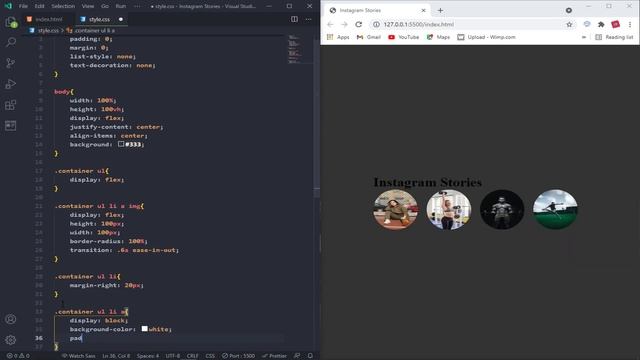The image size is (640, 360).
Task: Click the soccer player story thumbnail
Action: point(555,209)
